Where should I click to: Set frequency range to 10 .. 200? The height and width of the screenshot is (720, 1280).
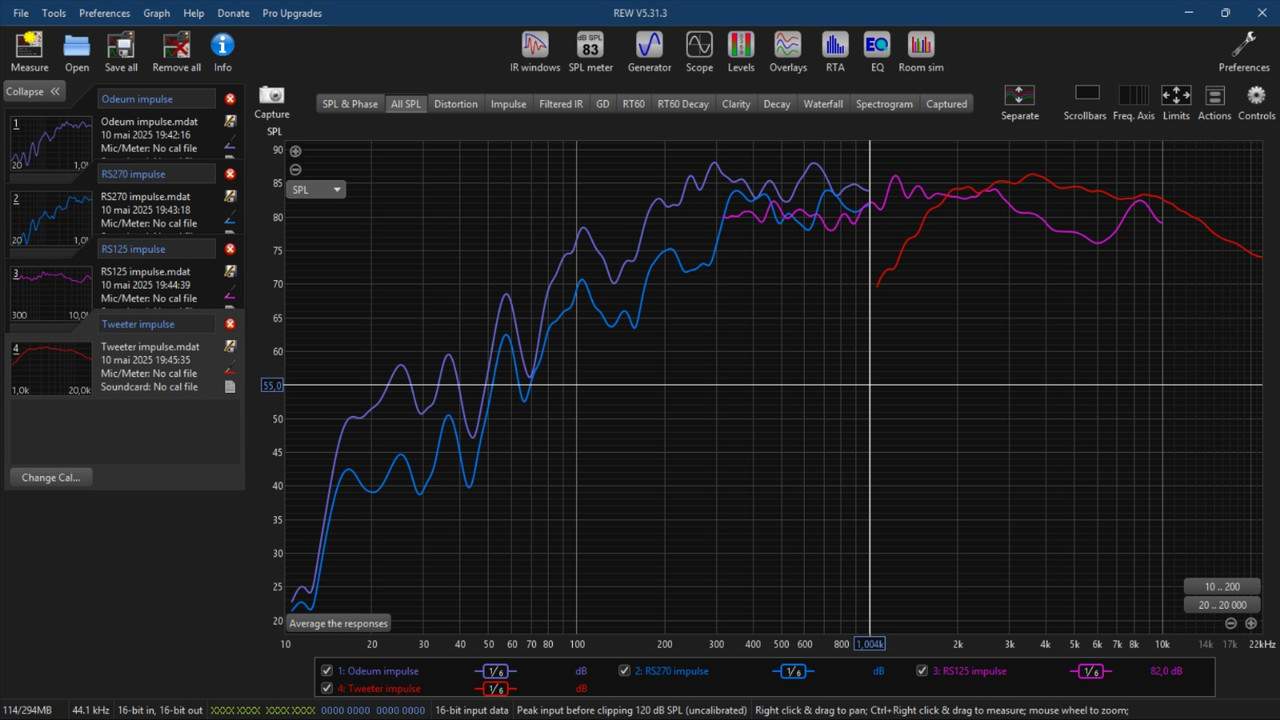pyautogui.click(x=1222, y=587)
